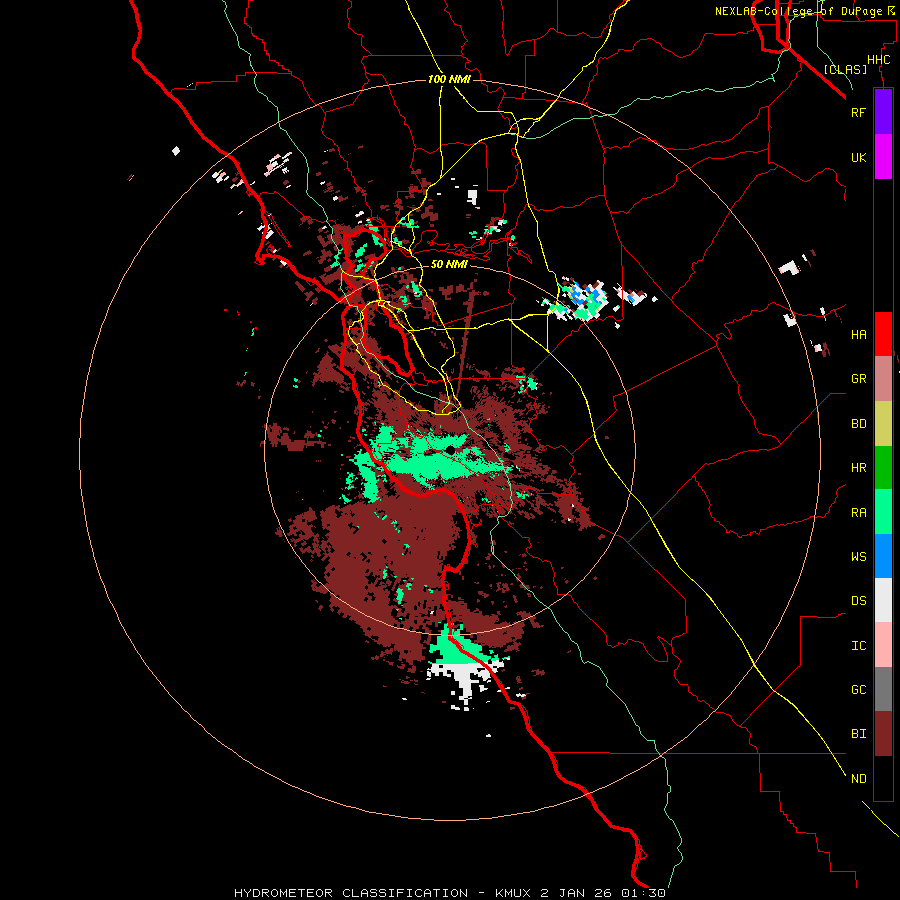Click the 'KMUX' station identifier text
This screenshot has width=900, height=900.
(514, 893)
